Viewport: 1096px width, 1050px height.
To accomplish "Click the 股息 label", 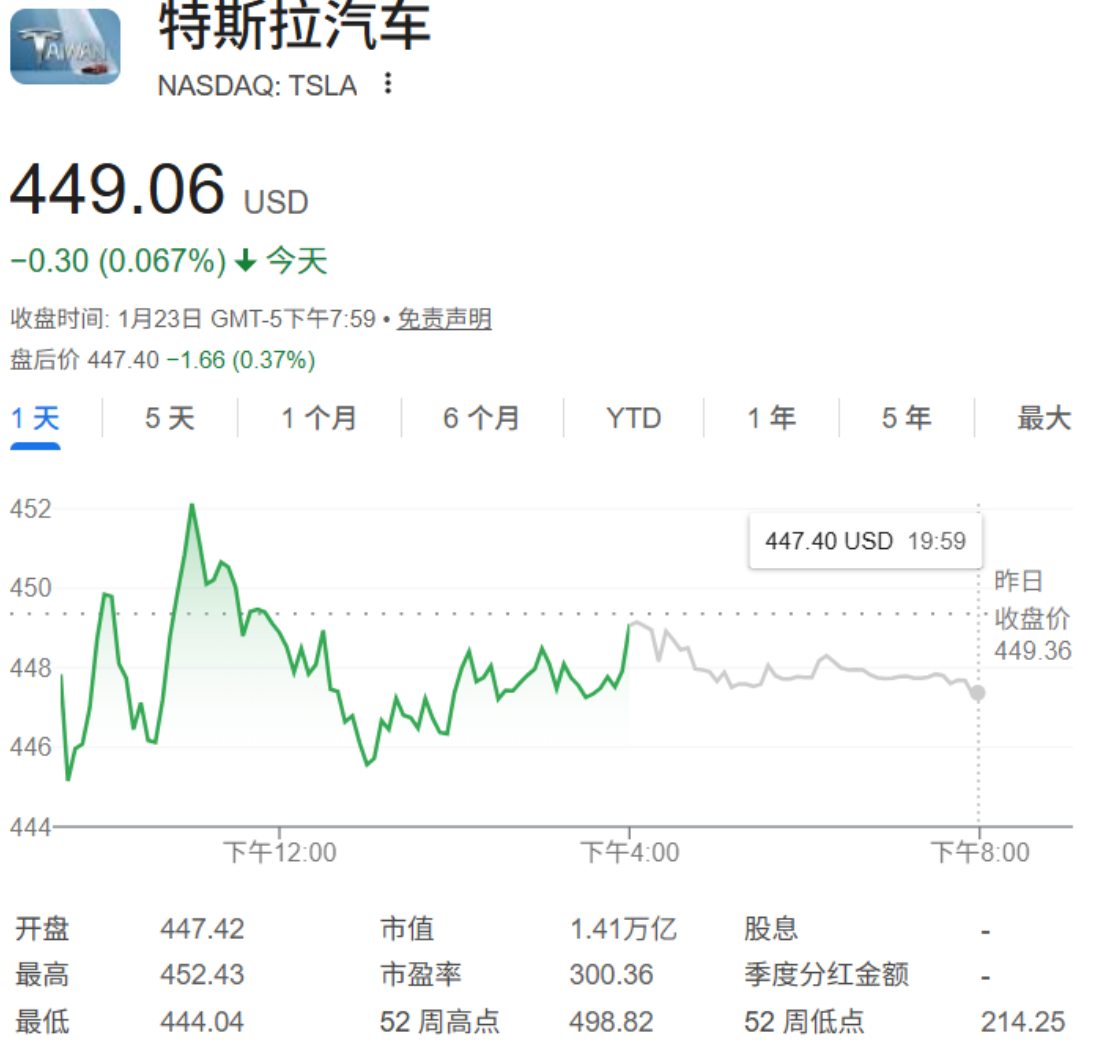I will coord(770,929).
